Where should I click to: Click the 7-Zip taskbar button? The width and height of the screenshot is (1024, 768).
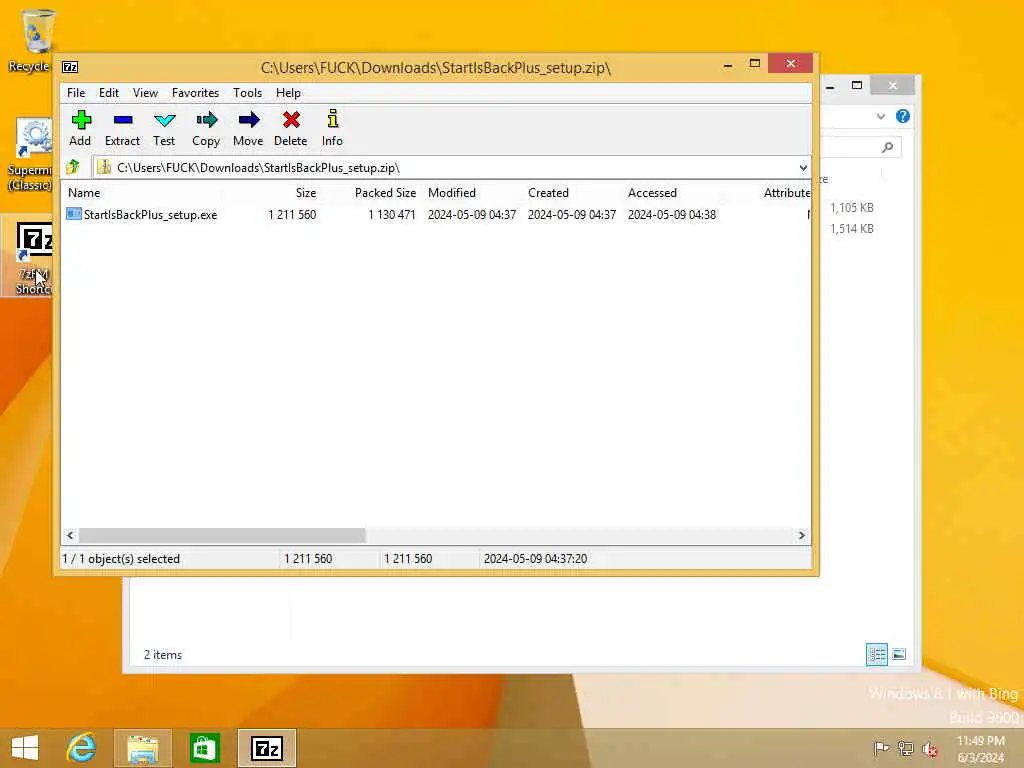click(266, 748)
